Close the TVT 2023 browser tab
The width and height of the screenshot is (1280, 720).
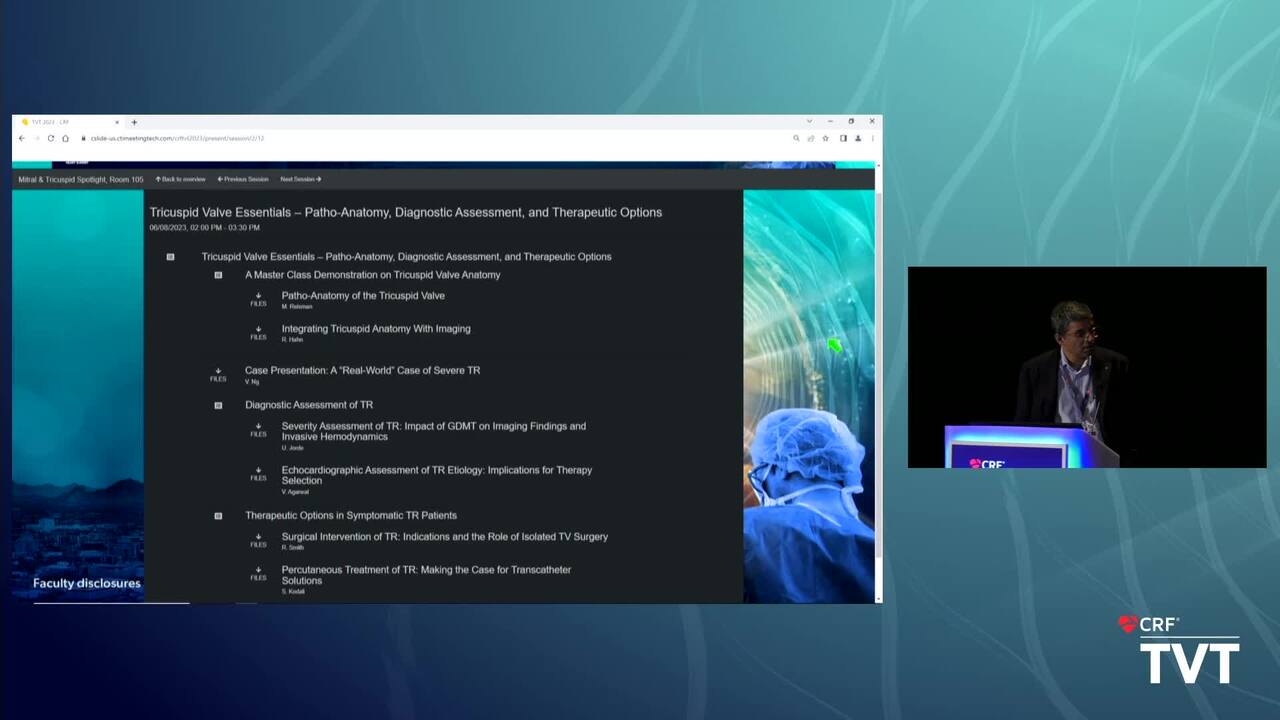116,122
